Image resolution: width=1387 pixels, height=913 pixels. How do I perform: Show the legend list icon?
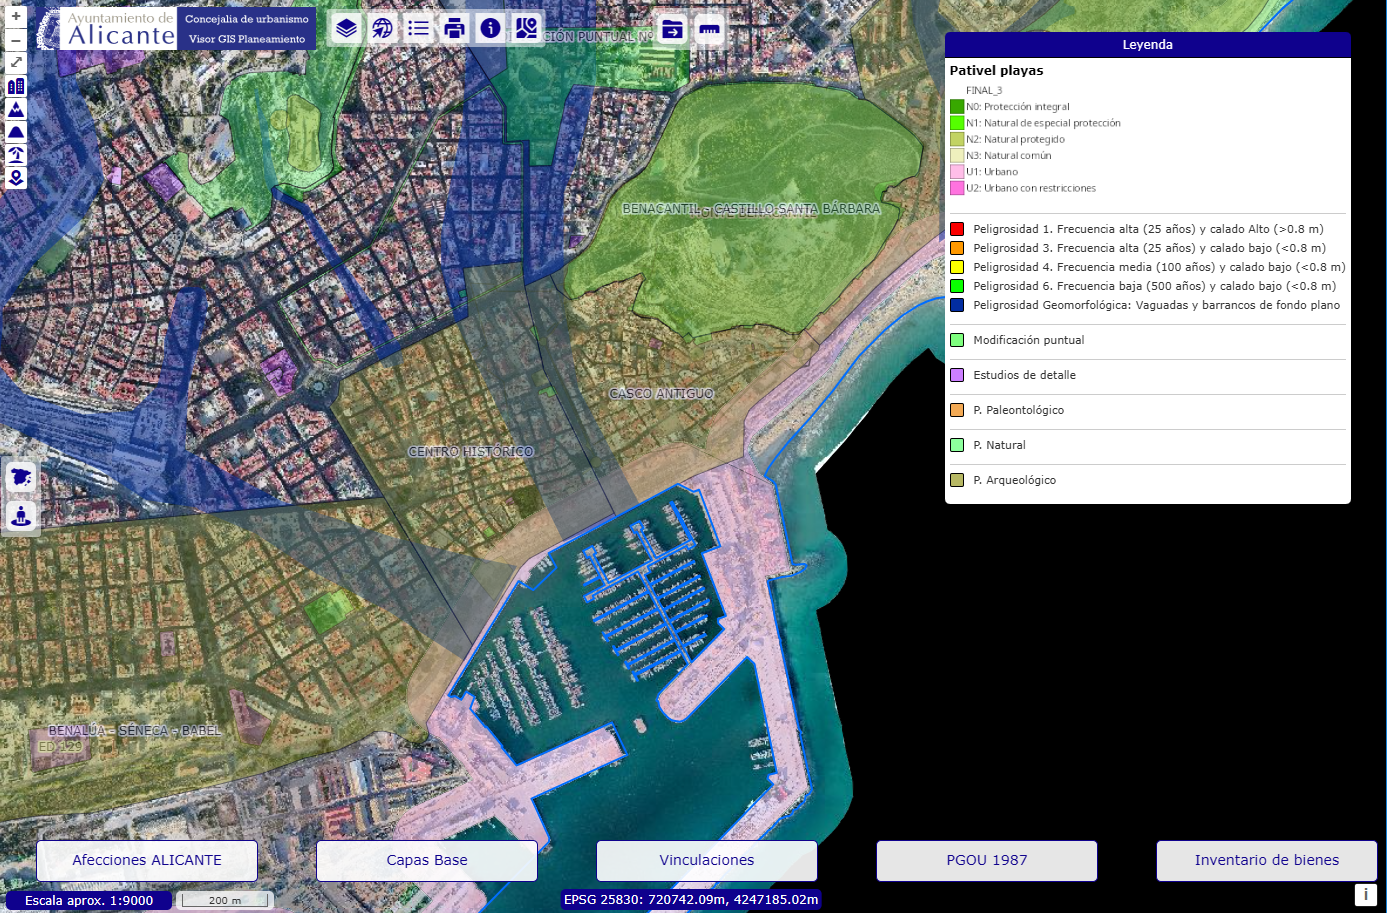click(418, 28)
